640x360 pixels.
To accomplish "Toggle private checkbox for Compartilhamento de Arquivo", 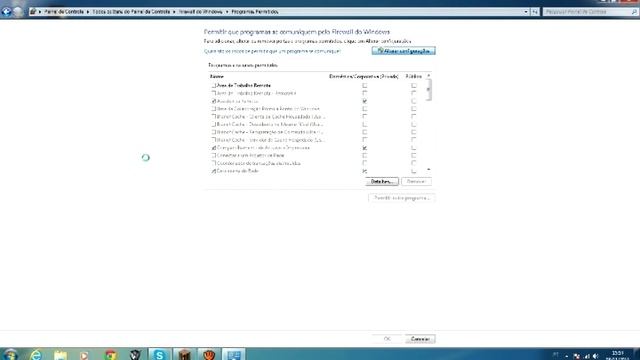I will 364,148.
